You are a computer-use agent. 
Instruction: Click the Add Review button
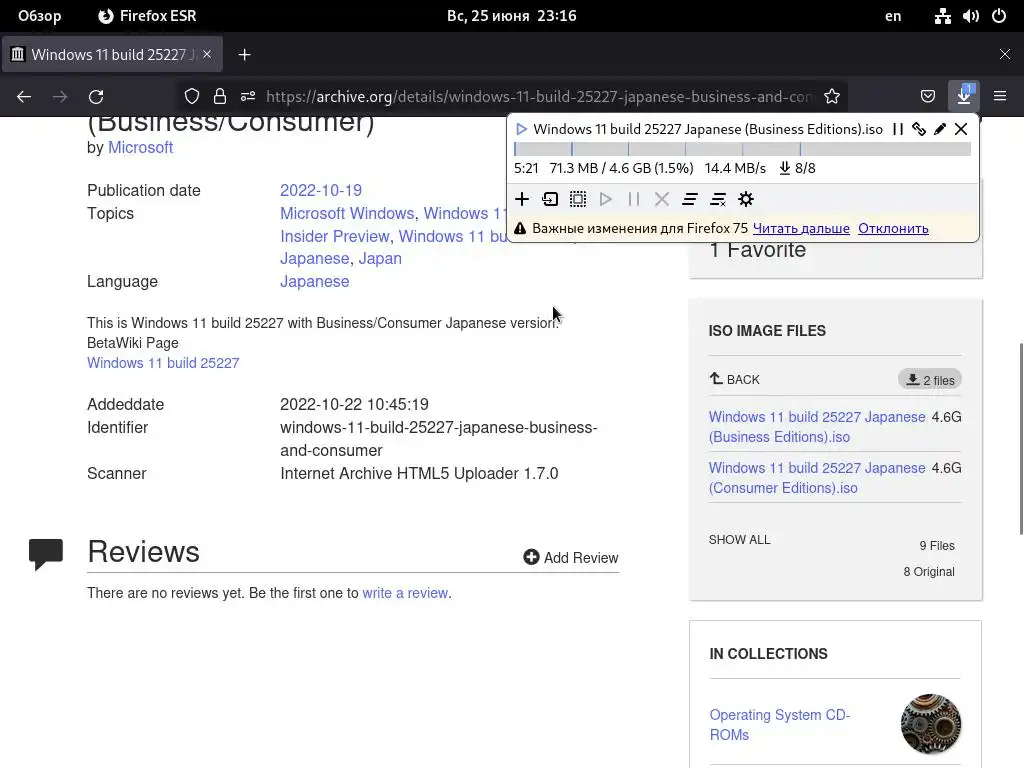click(x=571, y=557)
